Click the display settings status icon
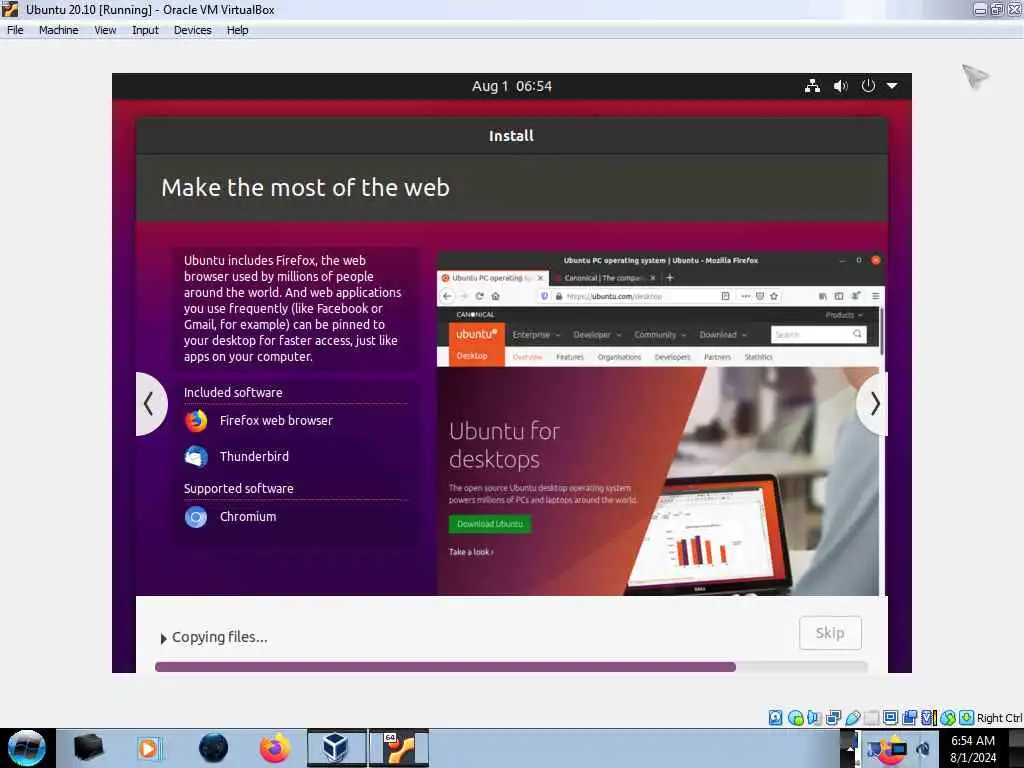 [890, 718]
